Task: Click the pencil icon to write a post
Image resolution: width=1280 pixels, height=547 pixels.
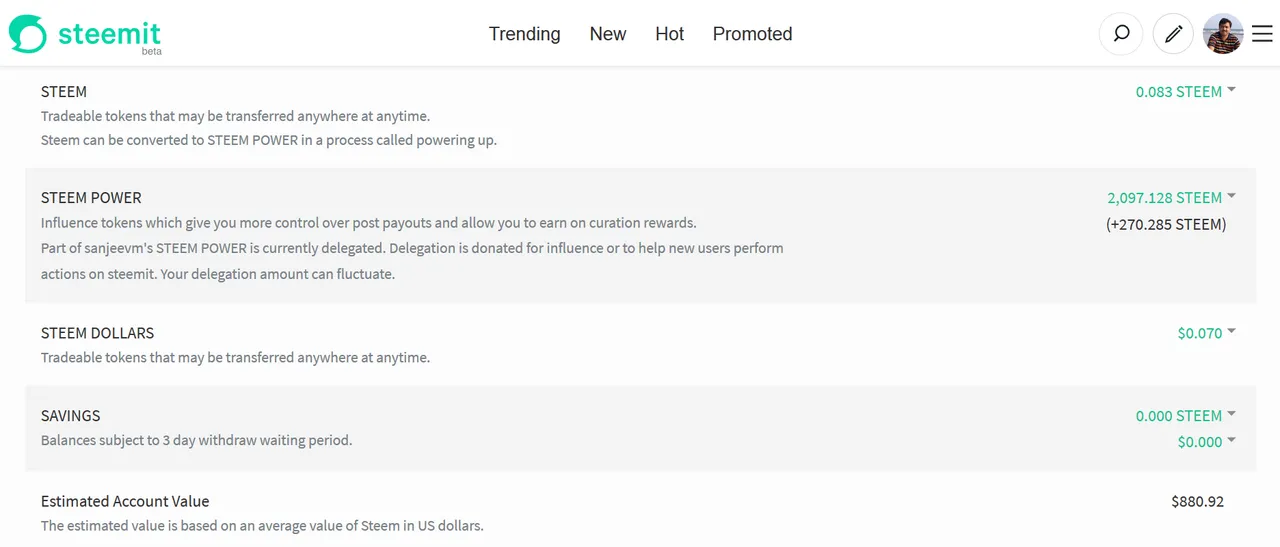Action: click(1174, 34)
